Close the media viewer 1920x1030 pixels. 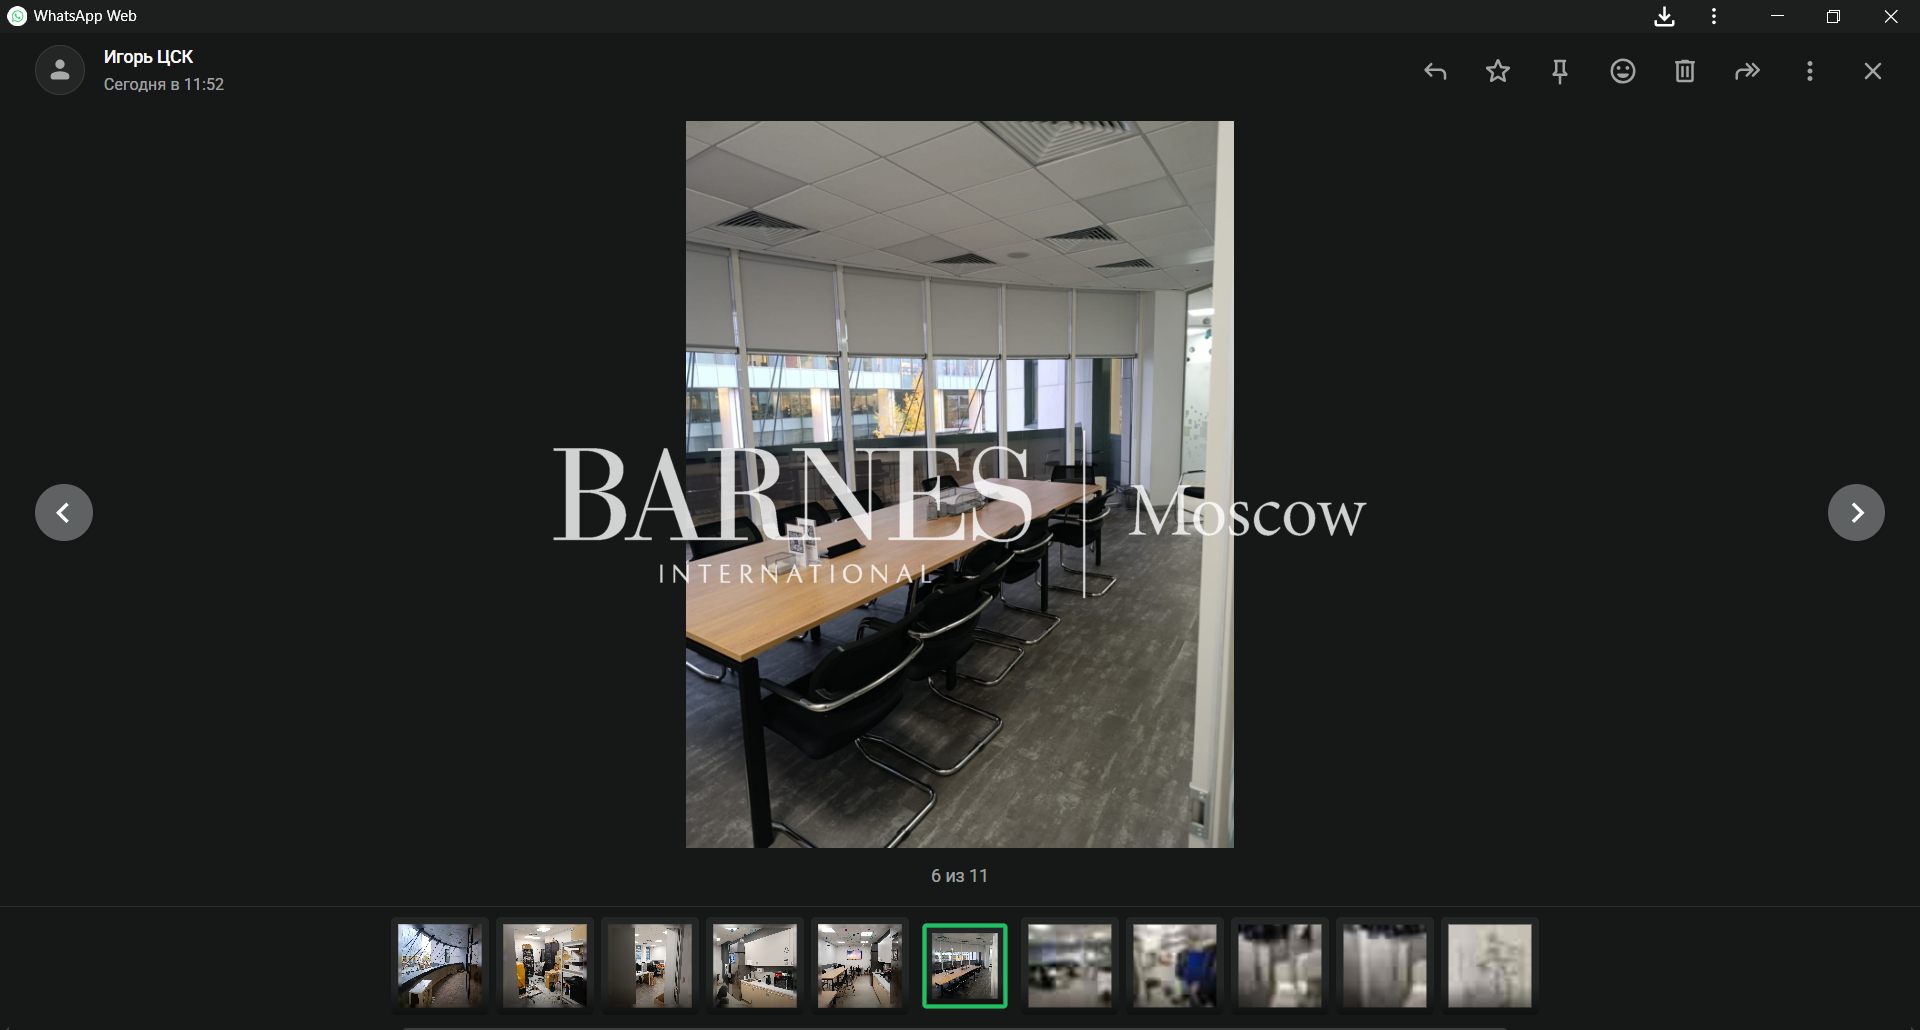(x=1872, y=71)
